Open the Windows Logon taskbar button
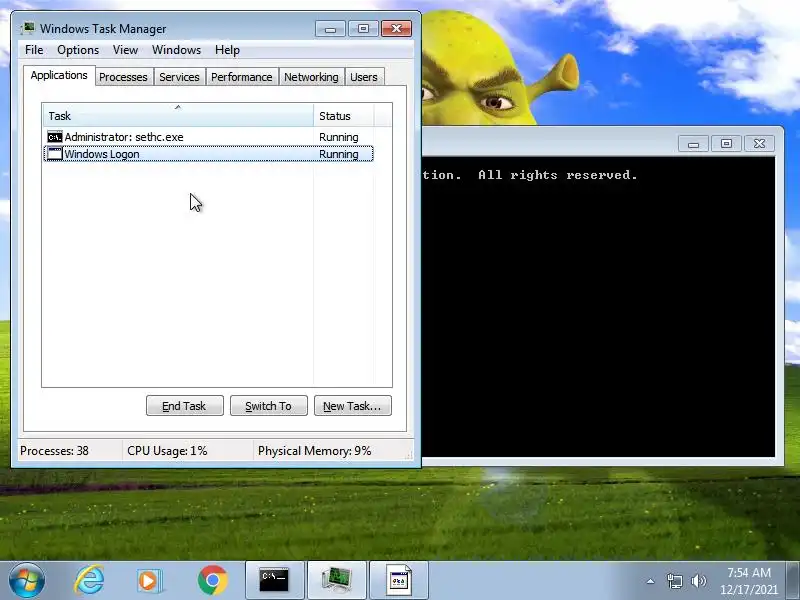Viewport: 800px width, 600px height. pos(399,580)
